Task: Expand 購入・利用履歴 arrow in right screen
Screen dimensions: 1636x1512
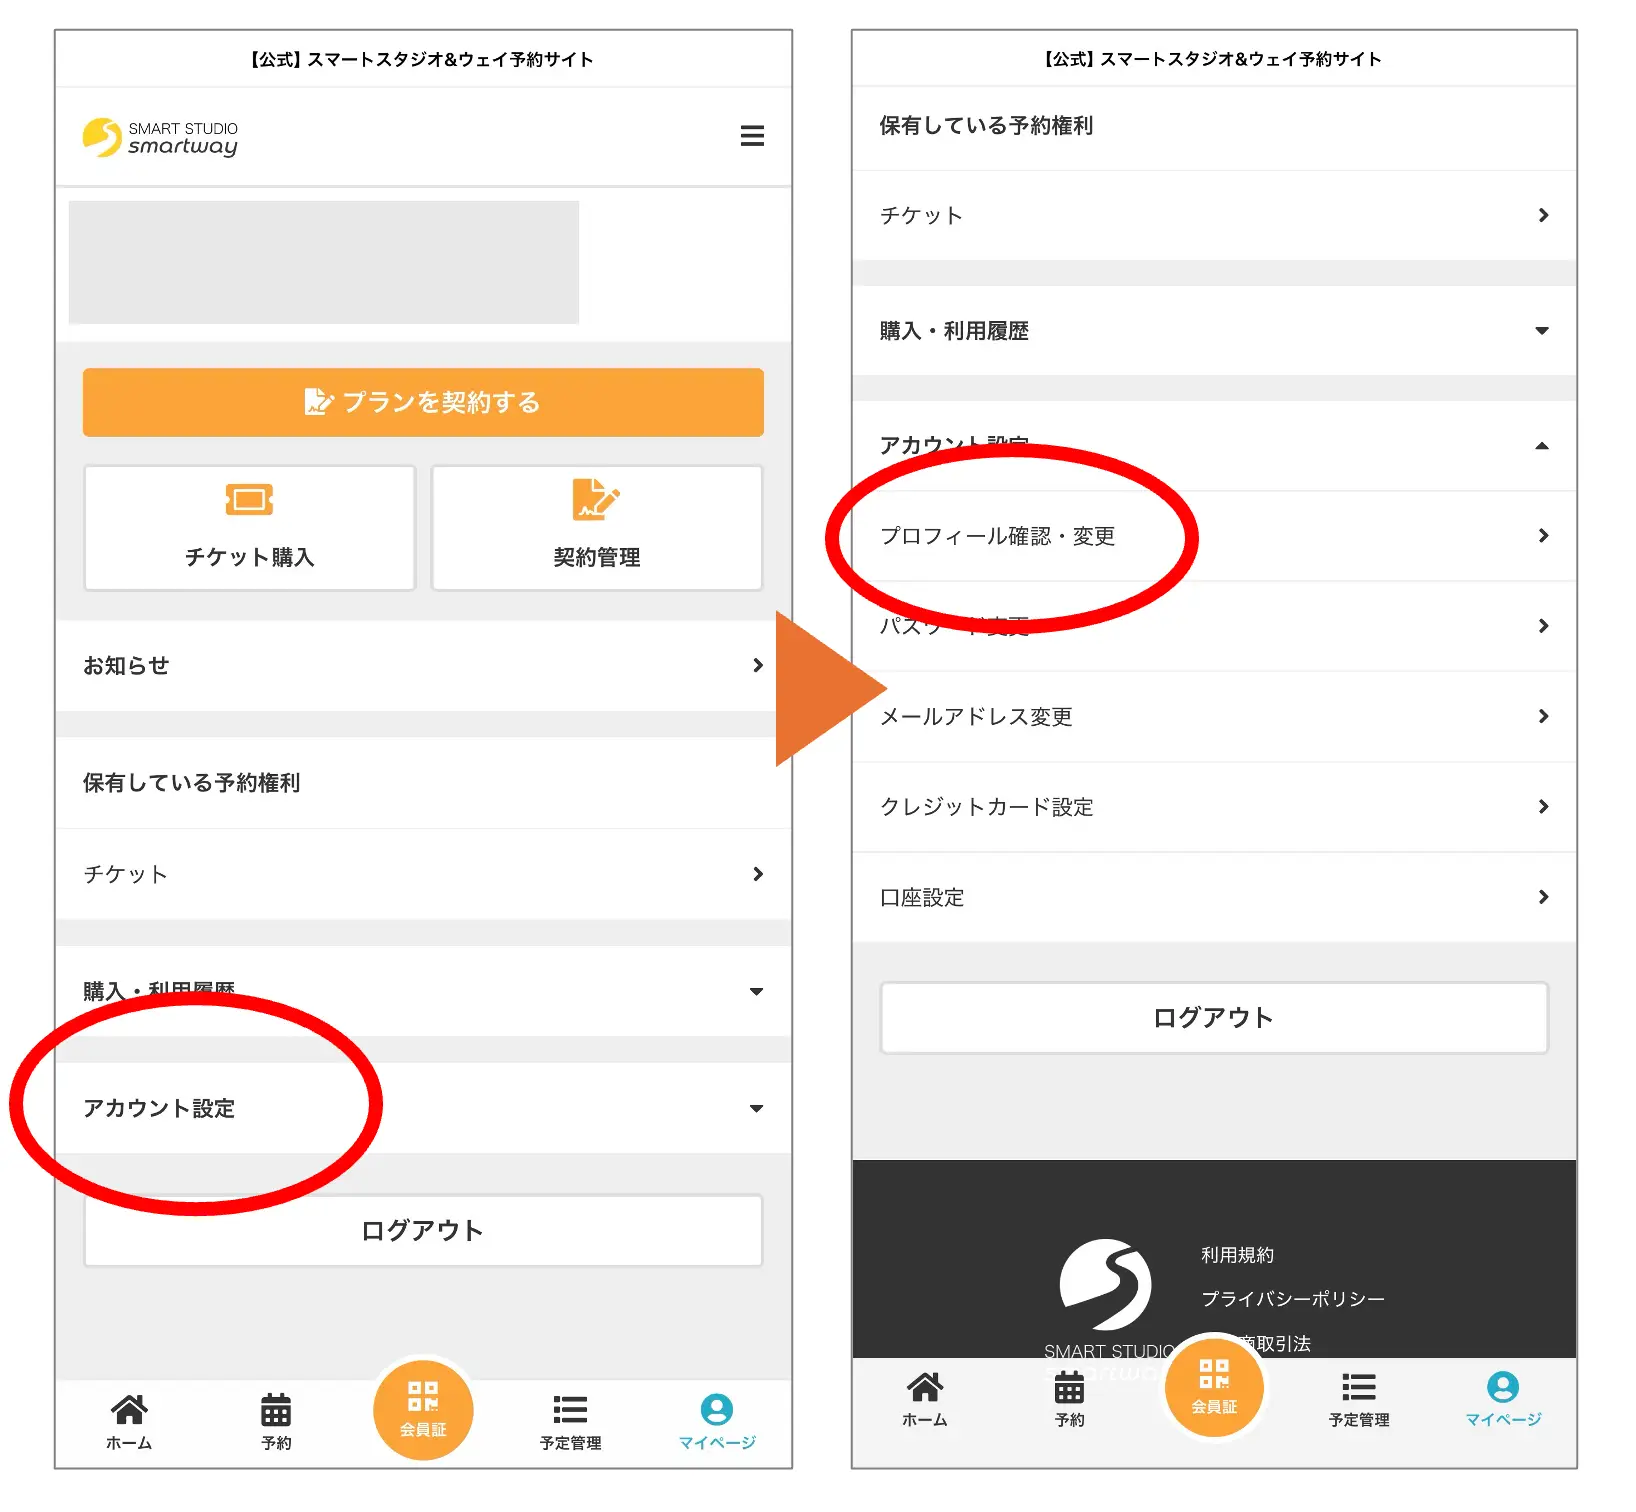Action: 1542,331
